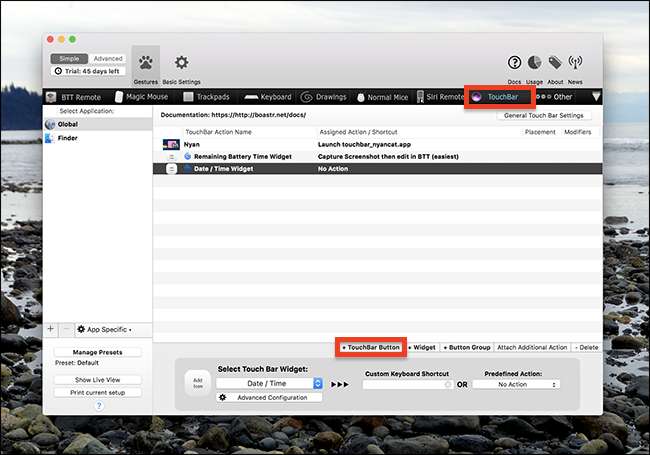The image size is (650, 455).
Task: Open the Predefined Action dropdown
Action: coord(516,385)
